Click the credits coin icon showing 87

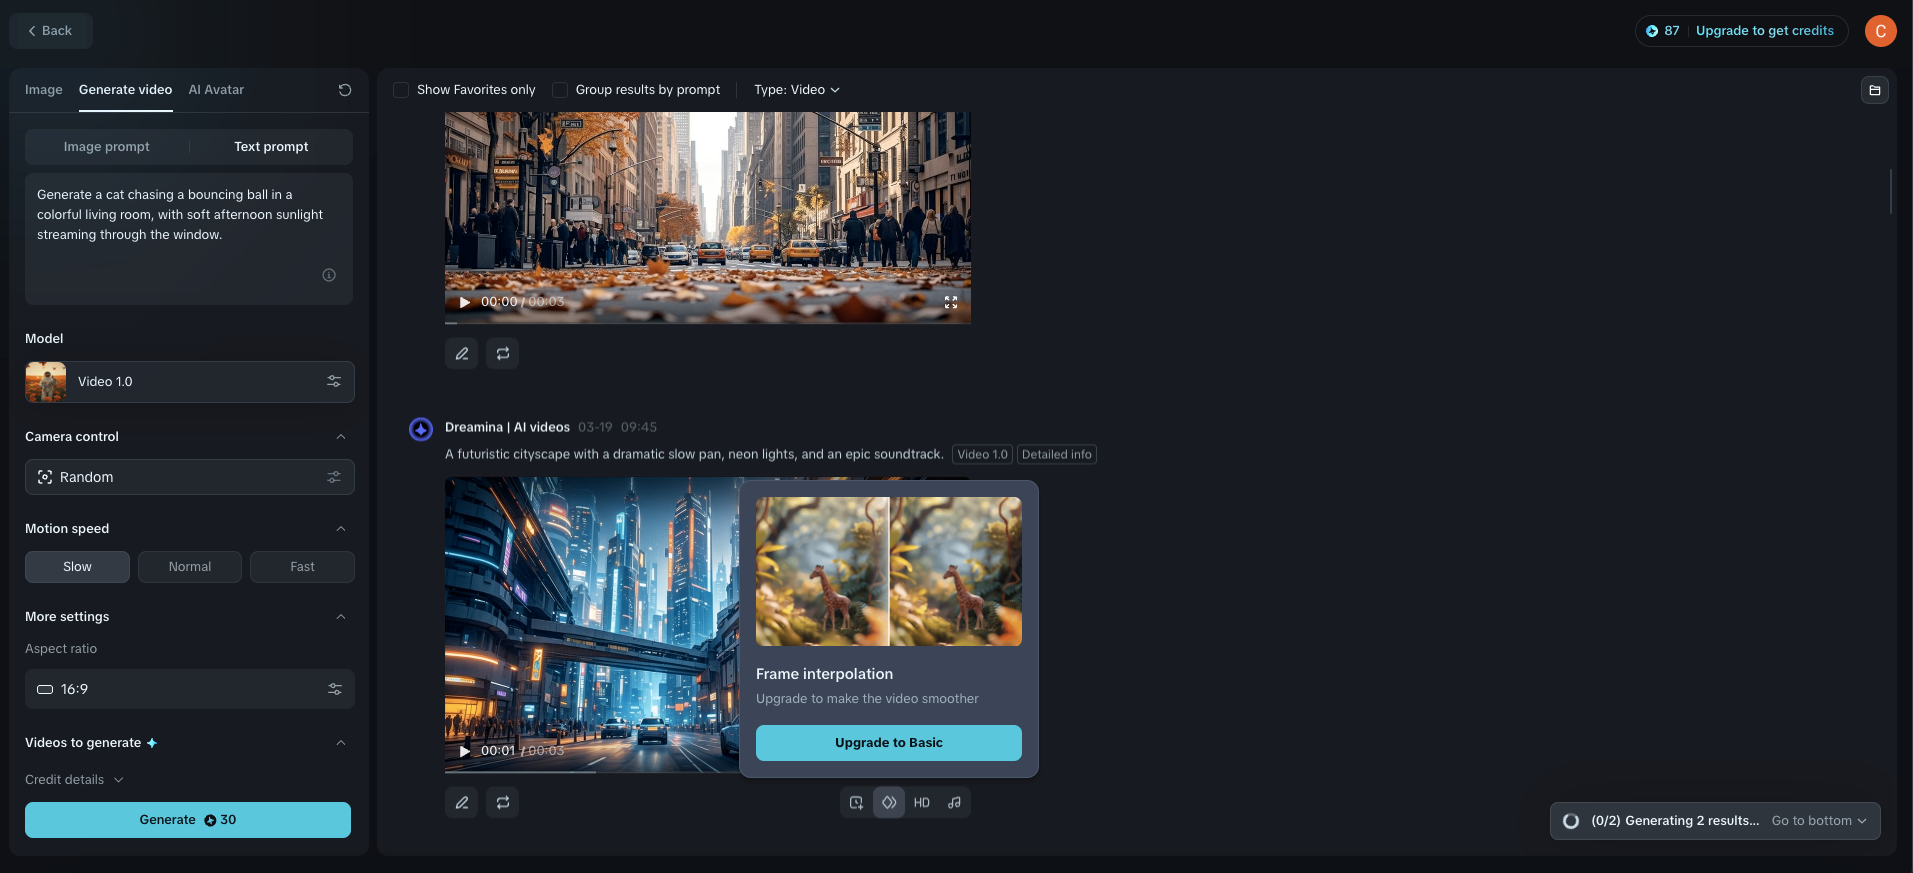(1652, 31)
